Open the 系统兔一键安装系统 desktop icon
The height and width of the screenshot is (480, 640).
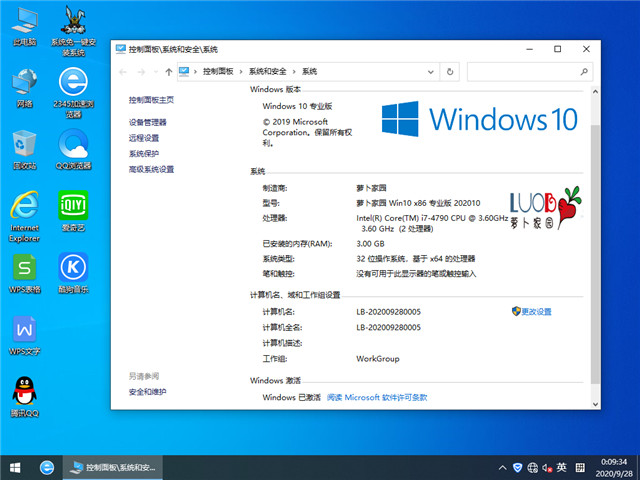point(73,31)
